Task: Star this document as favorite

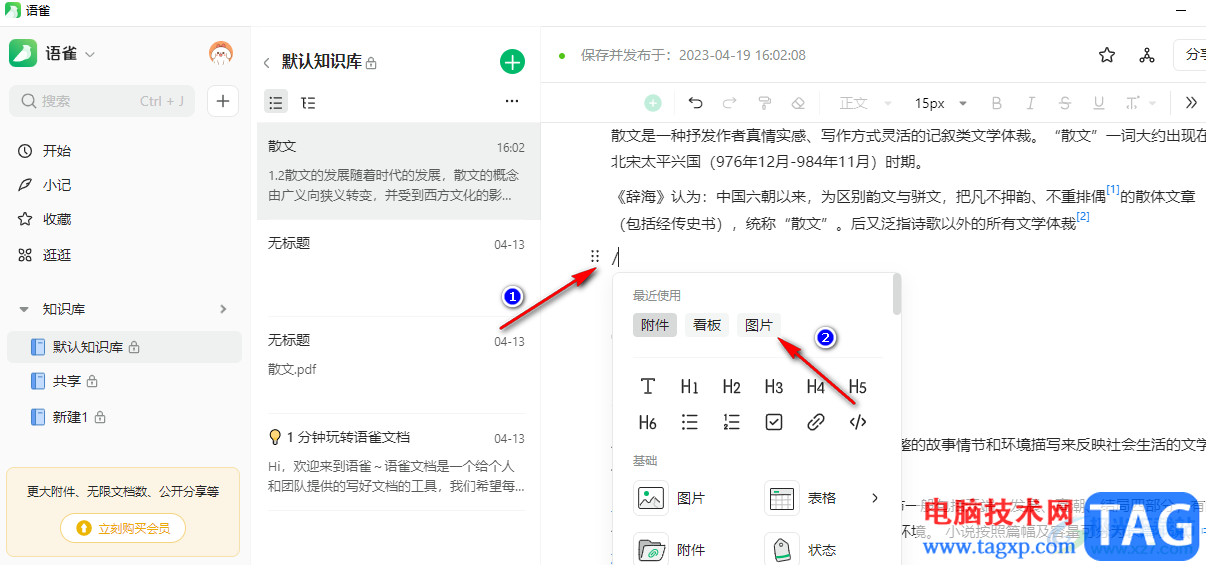Action: point(1107,55)
